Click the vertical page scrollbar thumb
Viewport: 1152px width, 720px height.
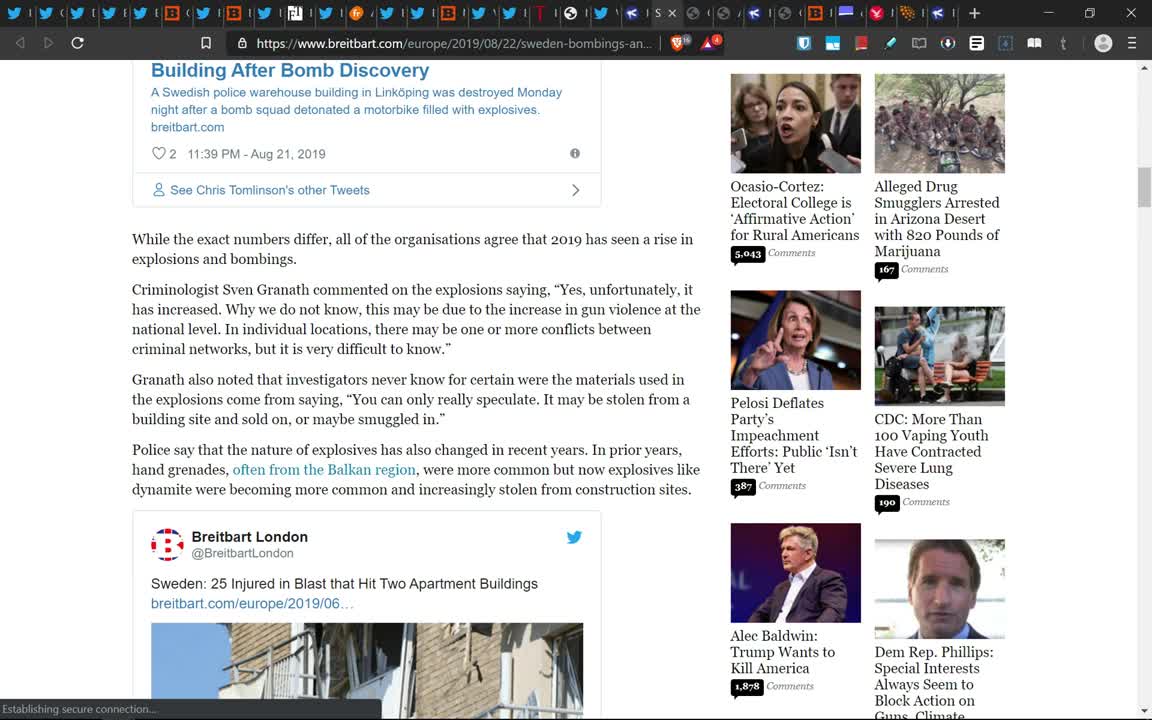(x=1144, y=187)
